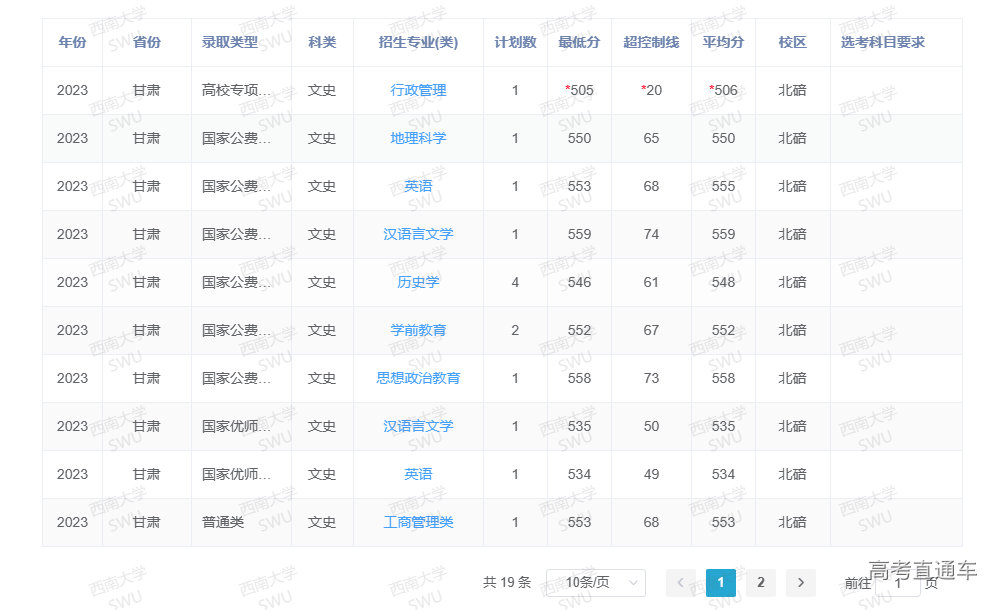Advance to next page with right arrow
This screenshot has width=1006, height=610.
pyautogui.click(x=801, y=583)
